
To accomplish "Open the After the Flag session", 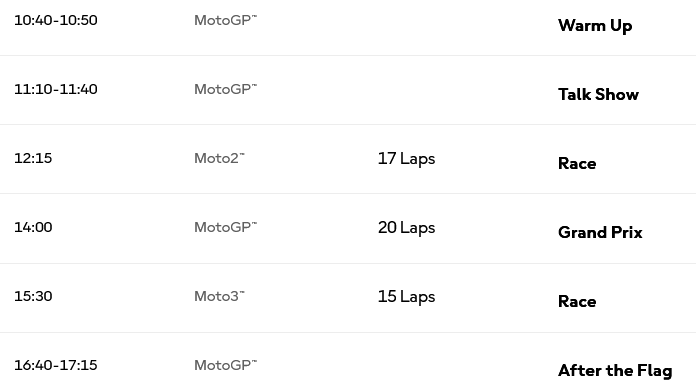I will pyautogui.click(x=615, y=371).
